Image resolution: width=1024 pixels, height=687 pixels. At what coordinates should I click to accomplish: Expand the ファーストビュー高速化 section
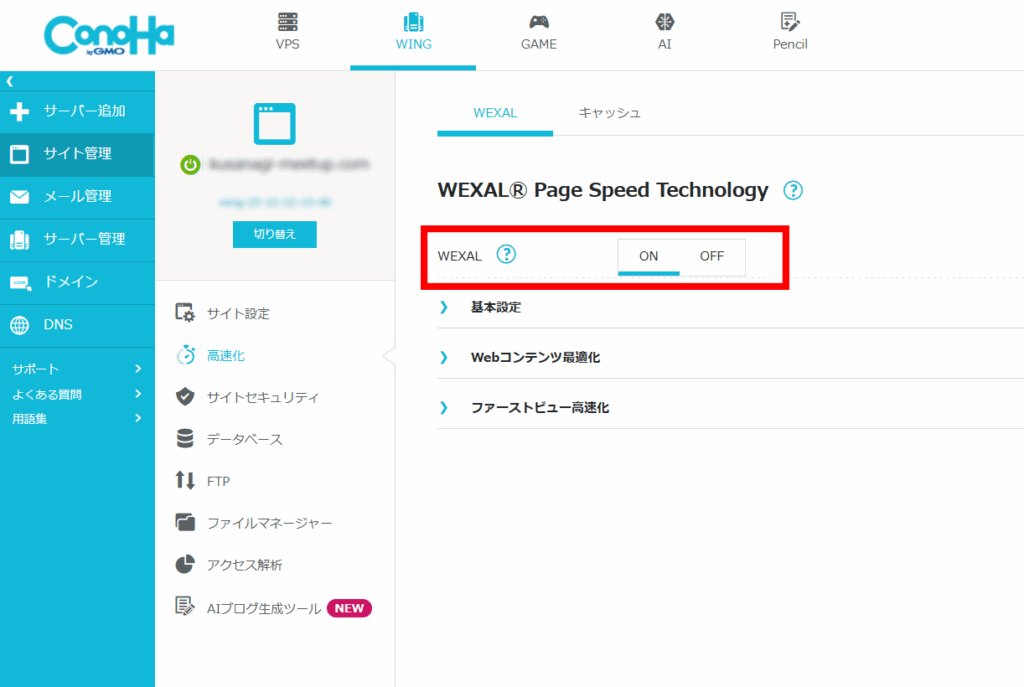(x=539, y=407)
